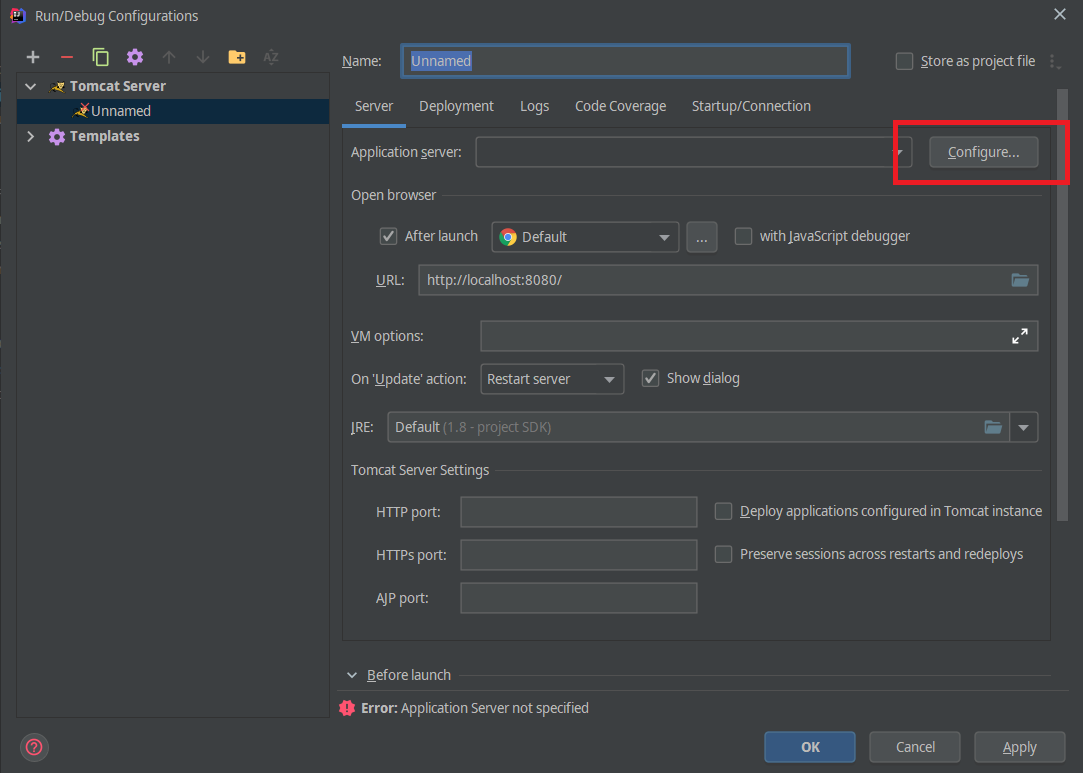Uncheck After launch checkbox
This screenshot has height=773, width=1083.
point(388,236)
